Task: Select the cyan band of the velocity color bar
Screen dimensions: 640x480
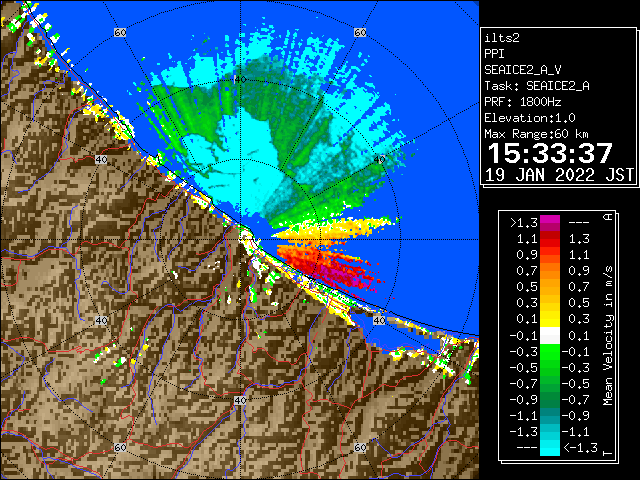Action: (x=550, y=448)
